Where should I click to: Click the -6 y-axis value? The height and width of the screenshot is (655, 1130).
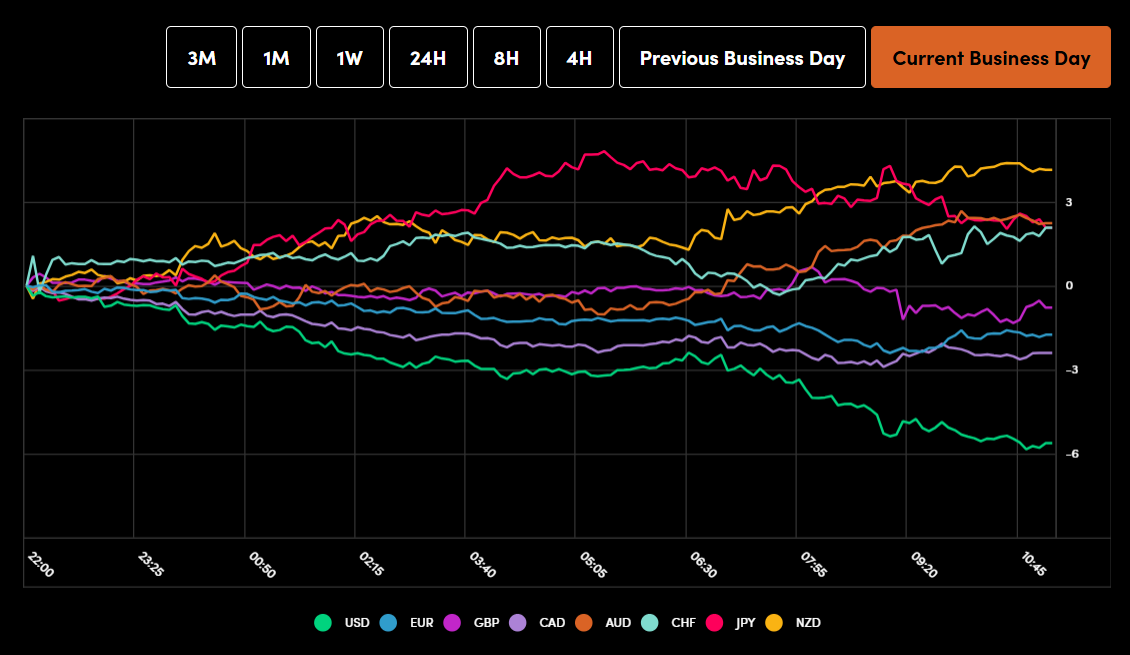pyautogui.click(x=1072, y=453)
